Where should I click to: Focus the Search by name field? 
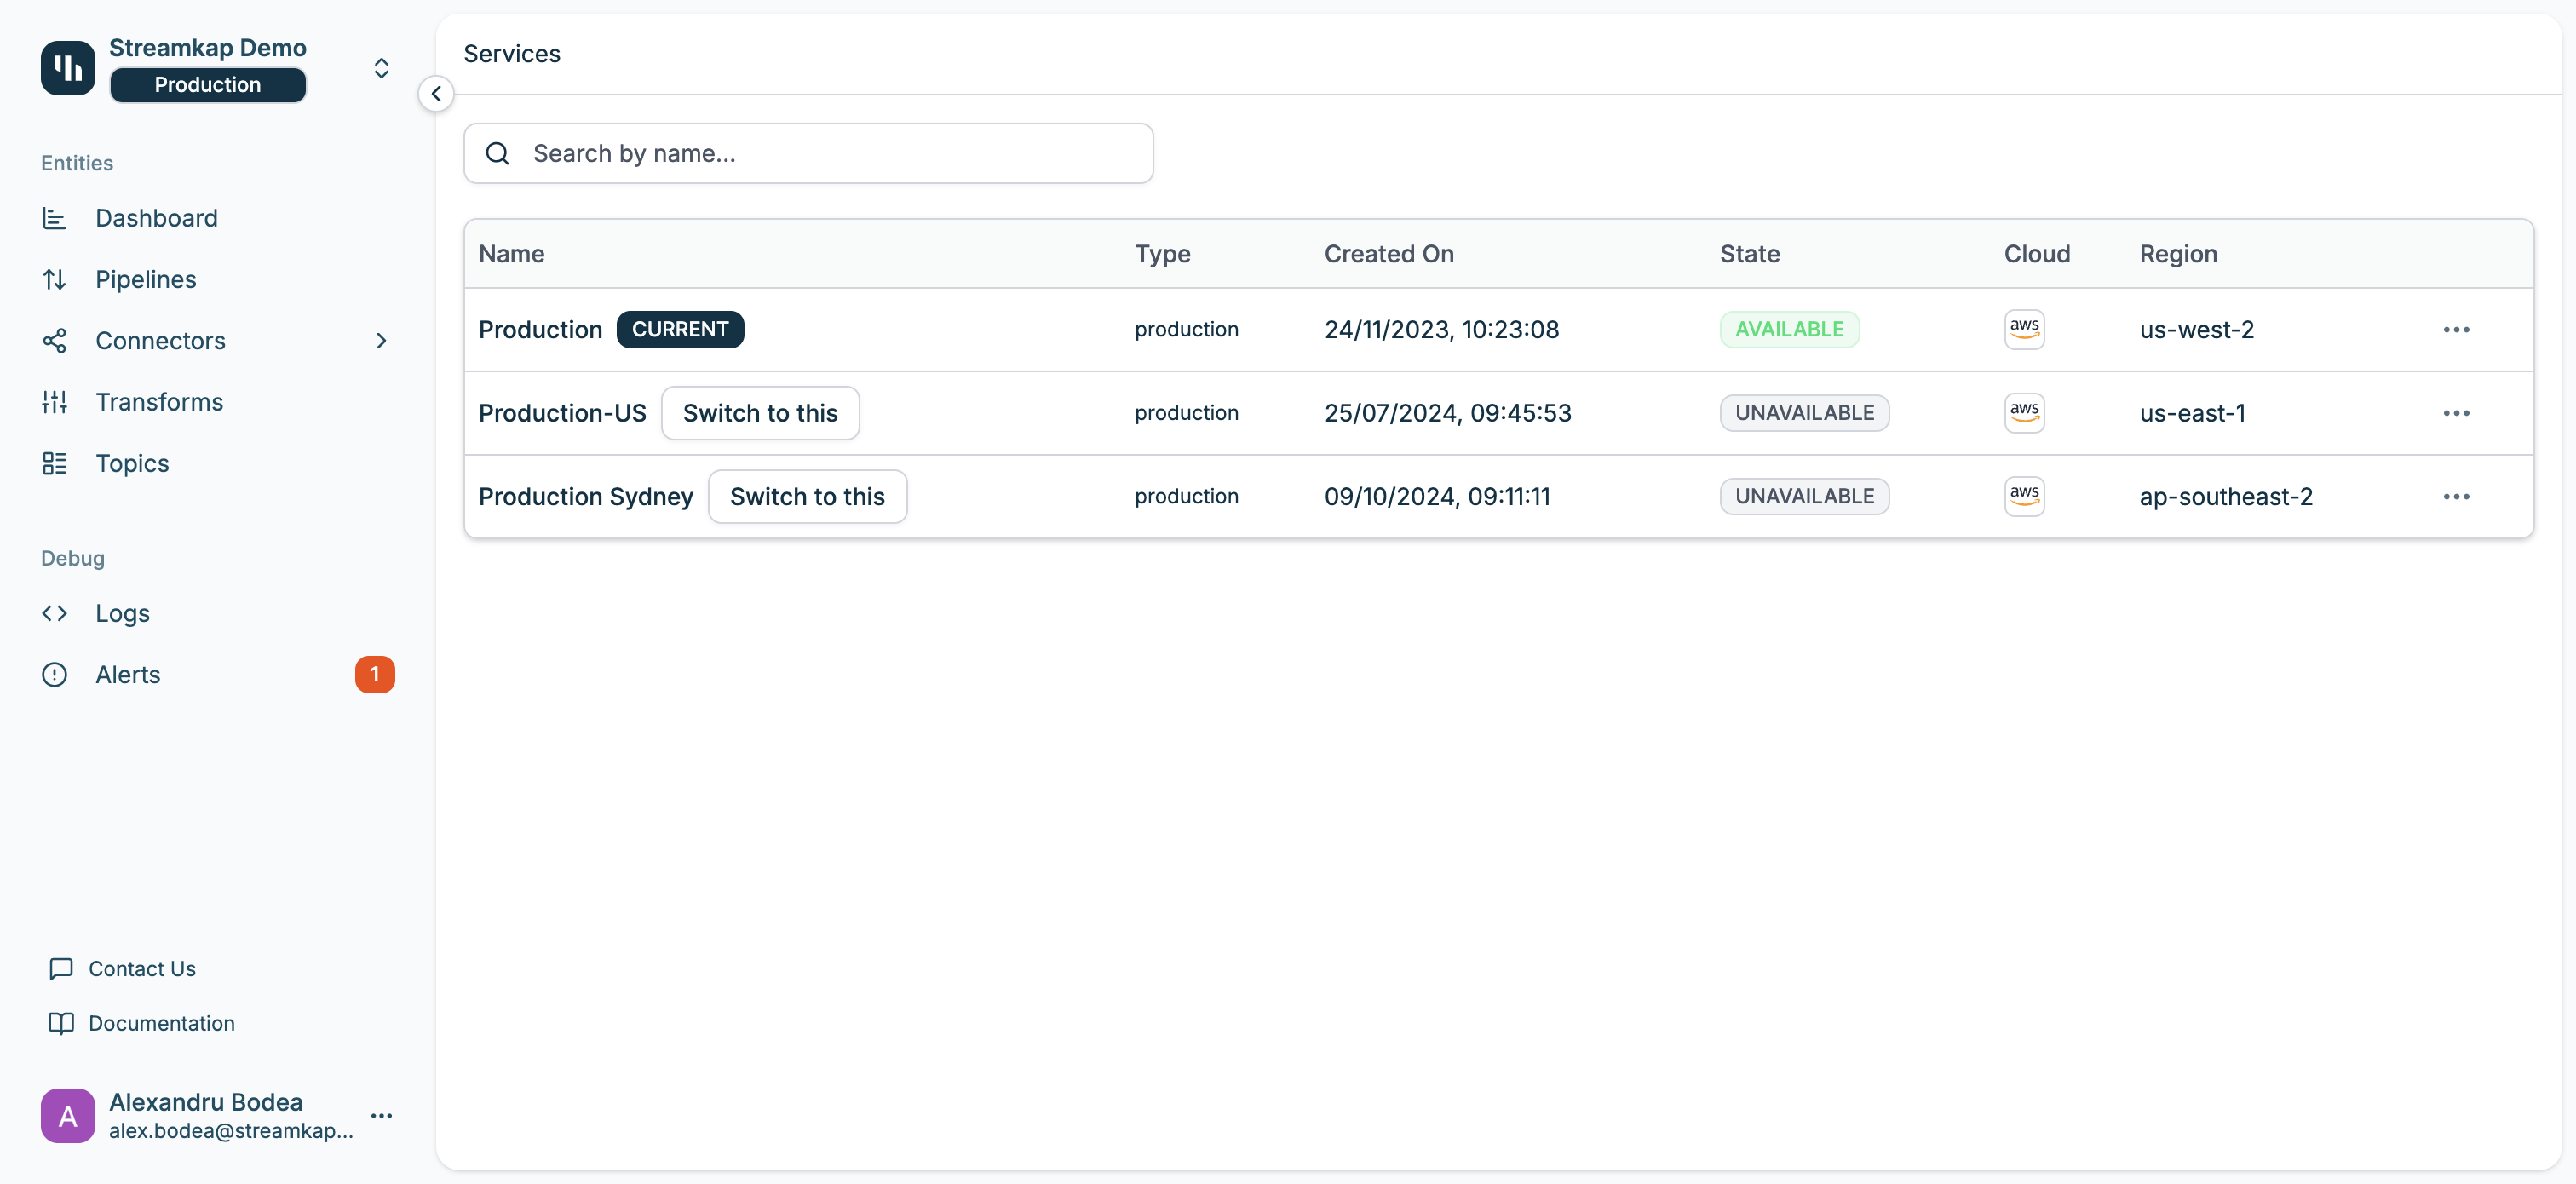pyautogui.click(x=830, y=153)
